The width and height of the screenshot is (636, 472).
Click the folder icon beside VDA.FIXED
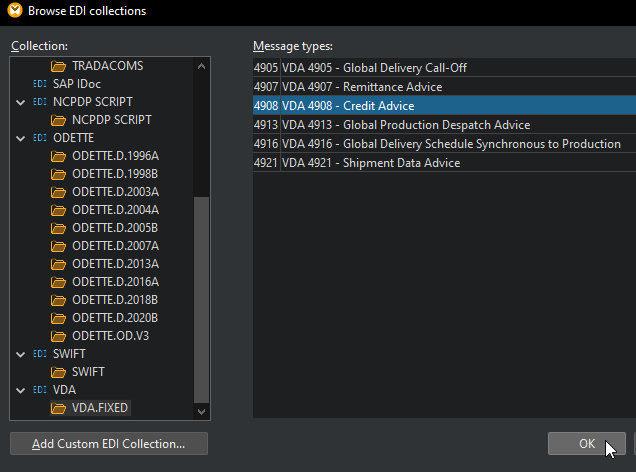coord(59,408)
